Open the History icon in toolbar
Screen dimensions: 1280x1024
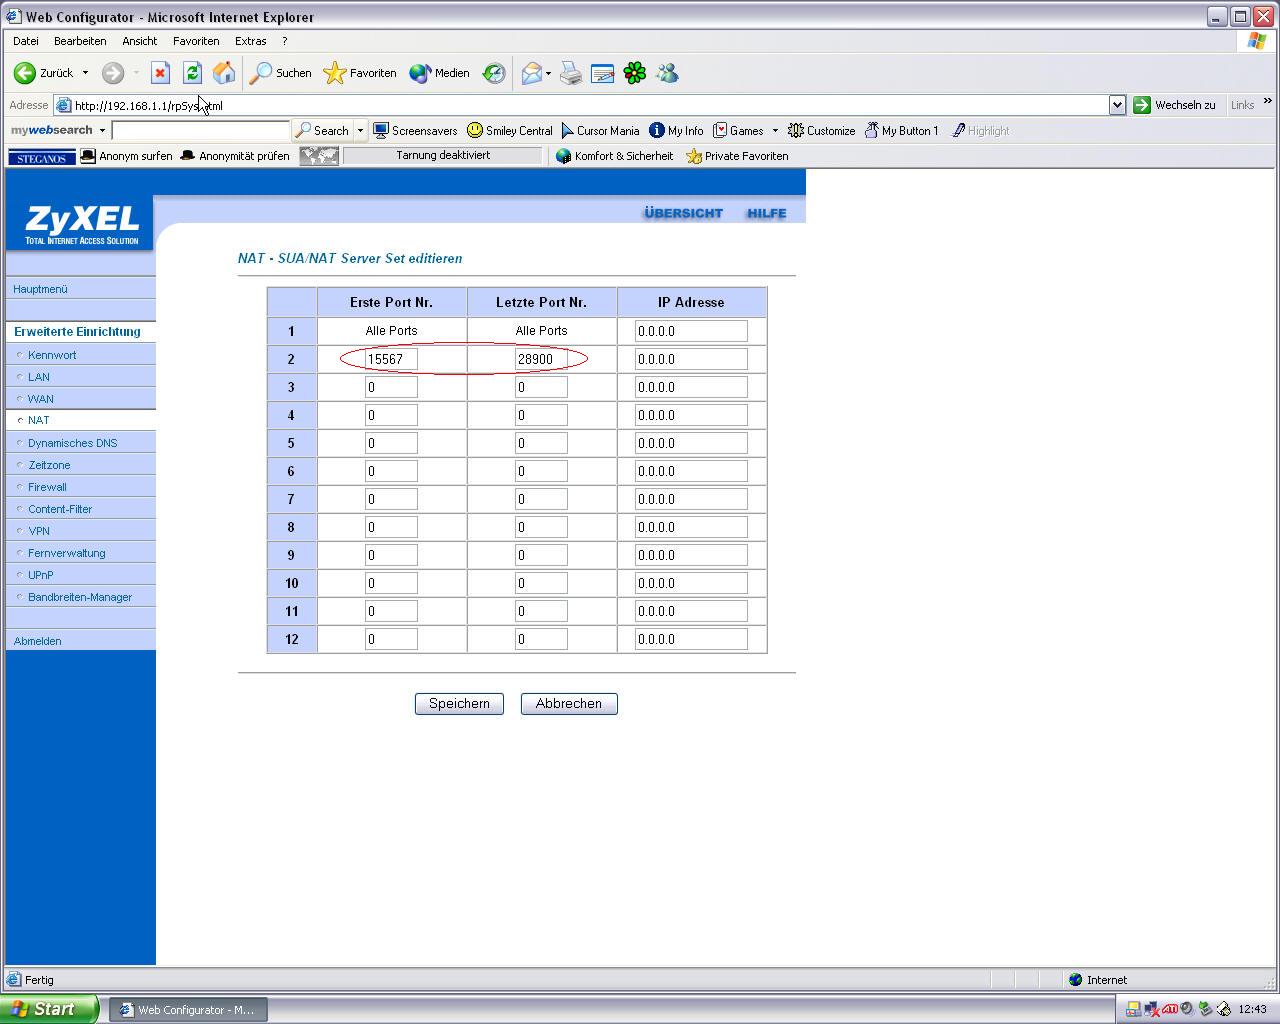tap(494, 73)
